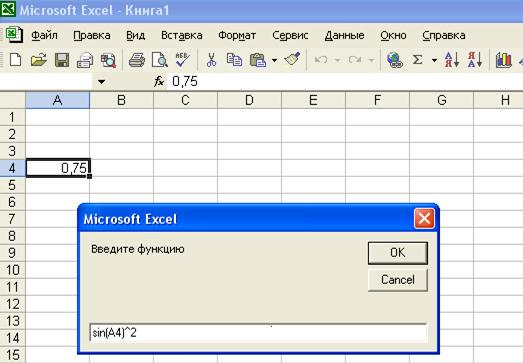Click the Redo arrow icon

pos(355,60)
